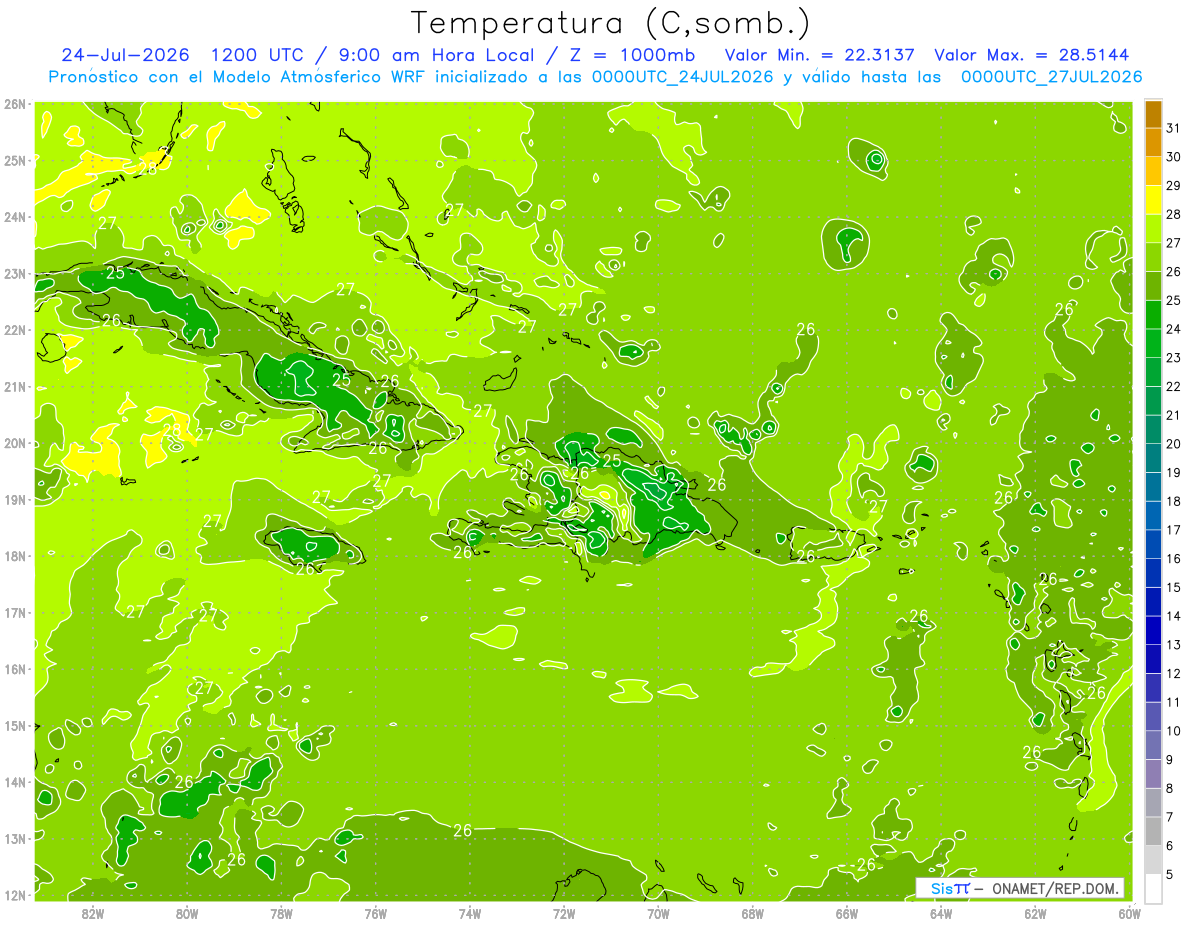Click the "74W" longitude axis label
Screen dimensions: 1200x927
(x=470, y=913)
